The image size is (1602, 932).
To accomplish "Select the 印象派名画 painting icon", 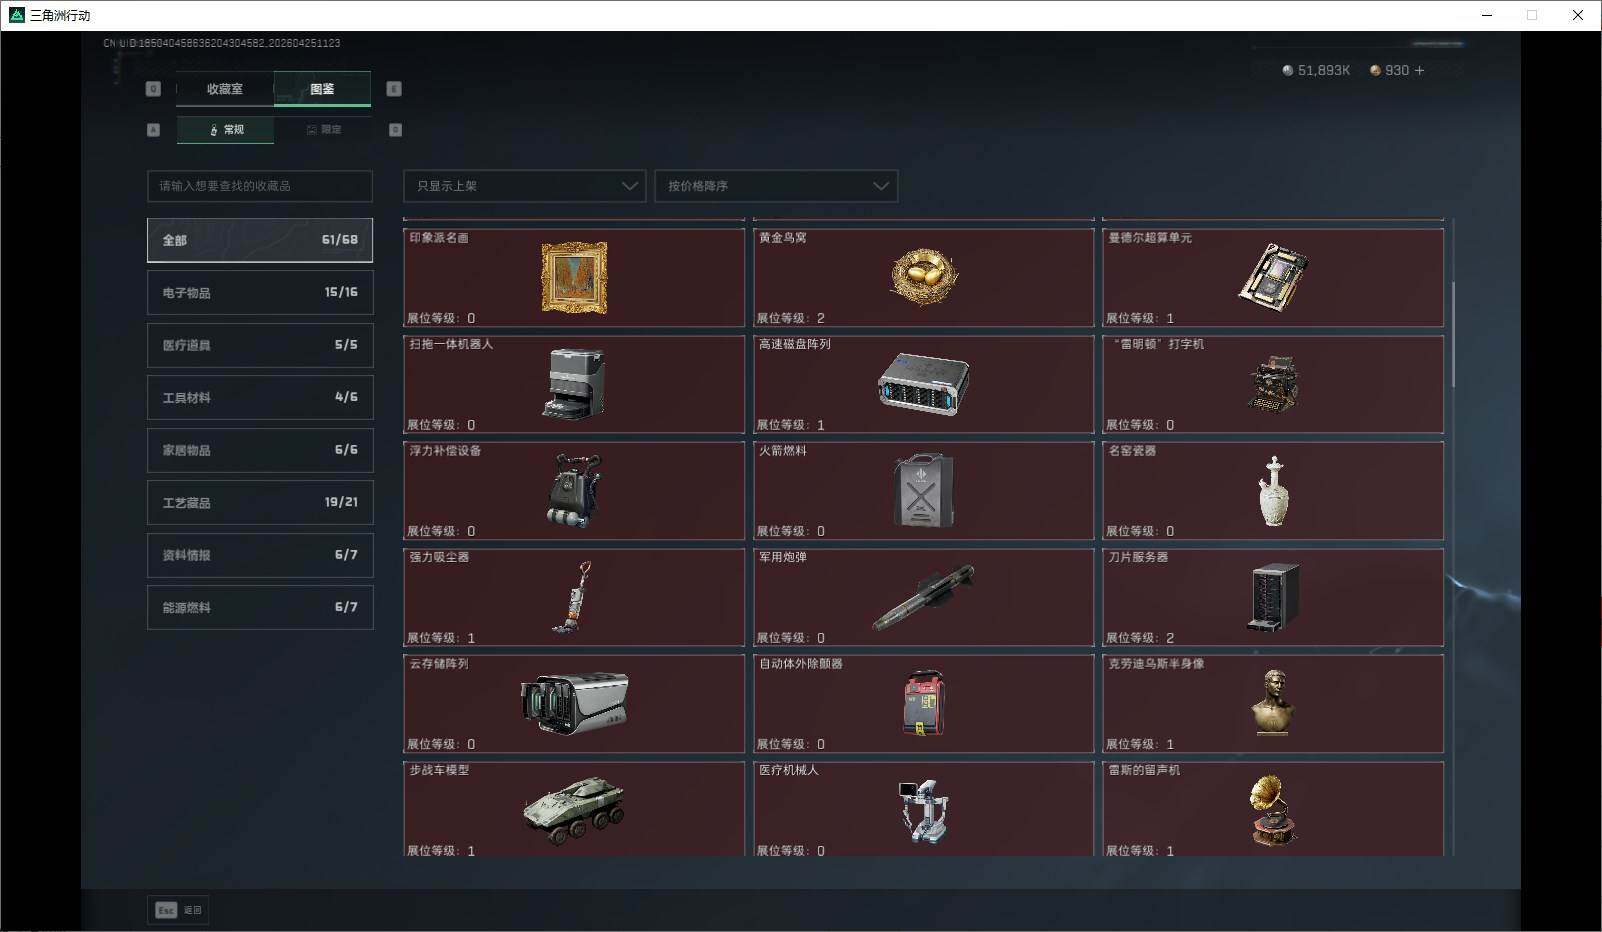I will [x=574, y=277].
